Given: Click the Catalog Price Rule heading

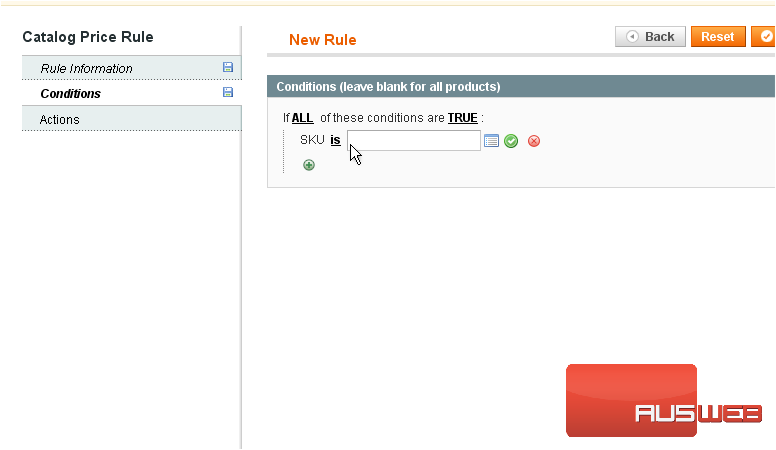Looking at the screenshot, I should click(x=88, y=37).
